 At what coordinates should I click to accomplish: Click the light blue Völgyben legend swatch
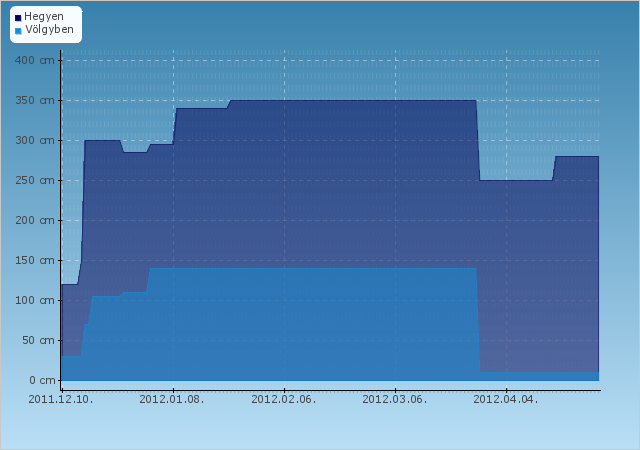pyautogui.click(x=18, y=31)
